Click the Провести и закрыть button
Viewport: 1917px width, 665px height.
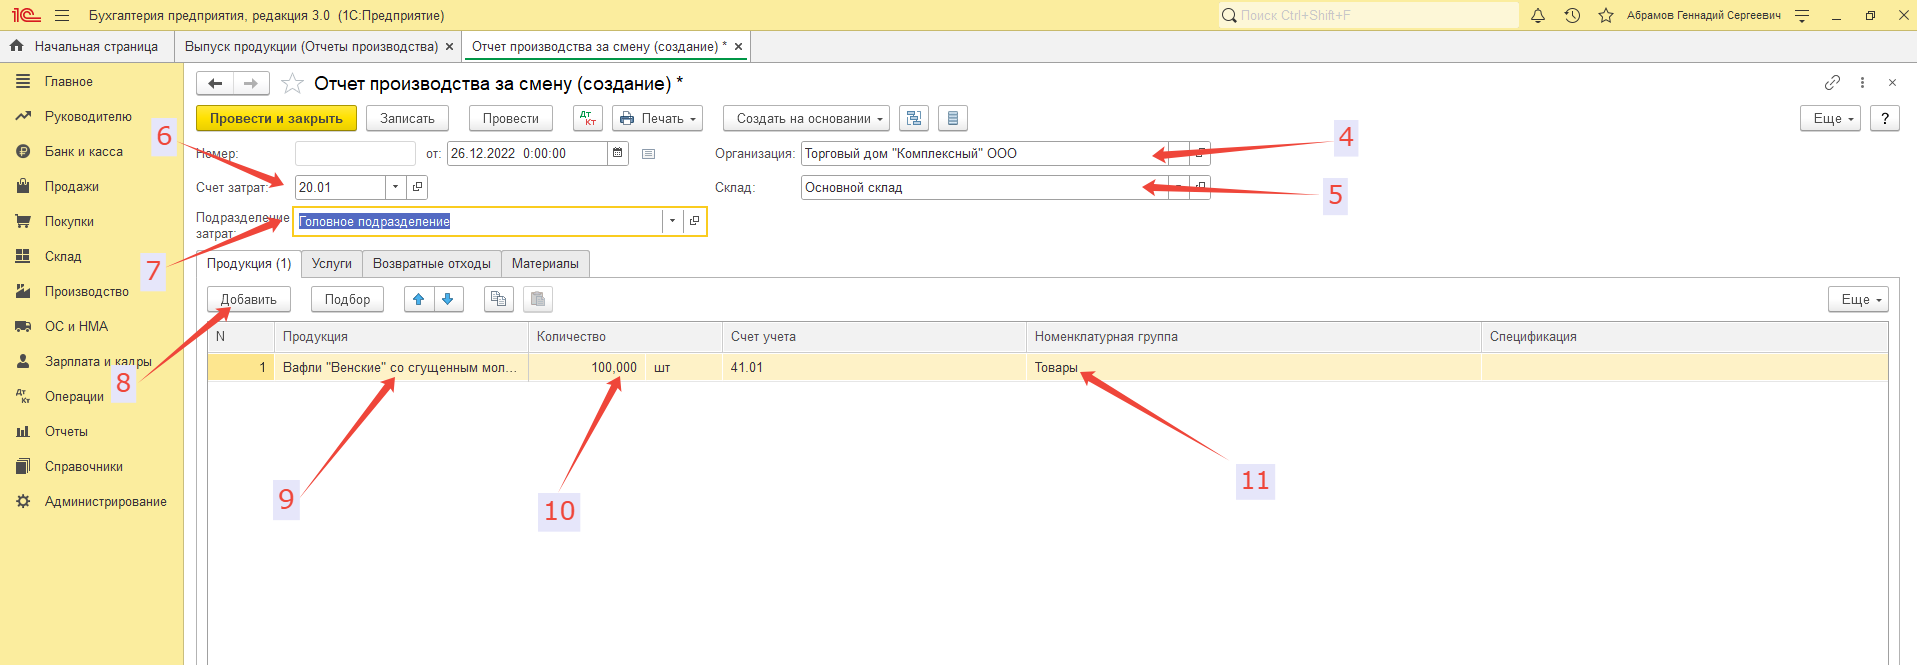pos(276,118)
